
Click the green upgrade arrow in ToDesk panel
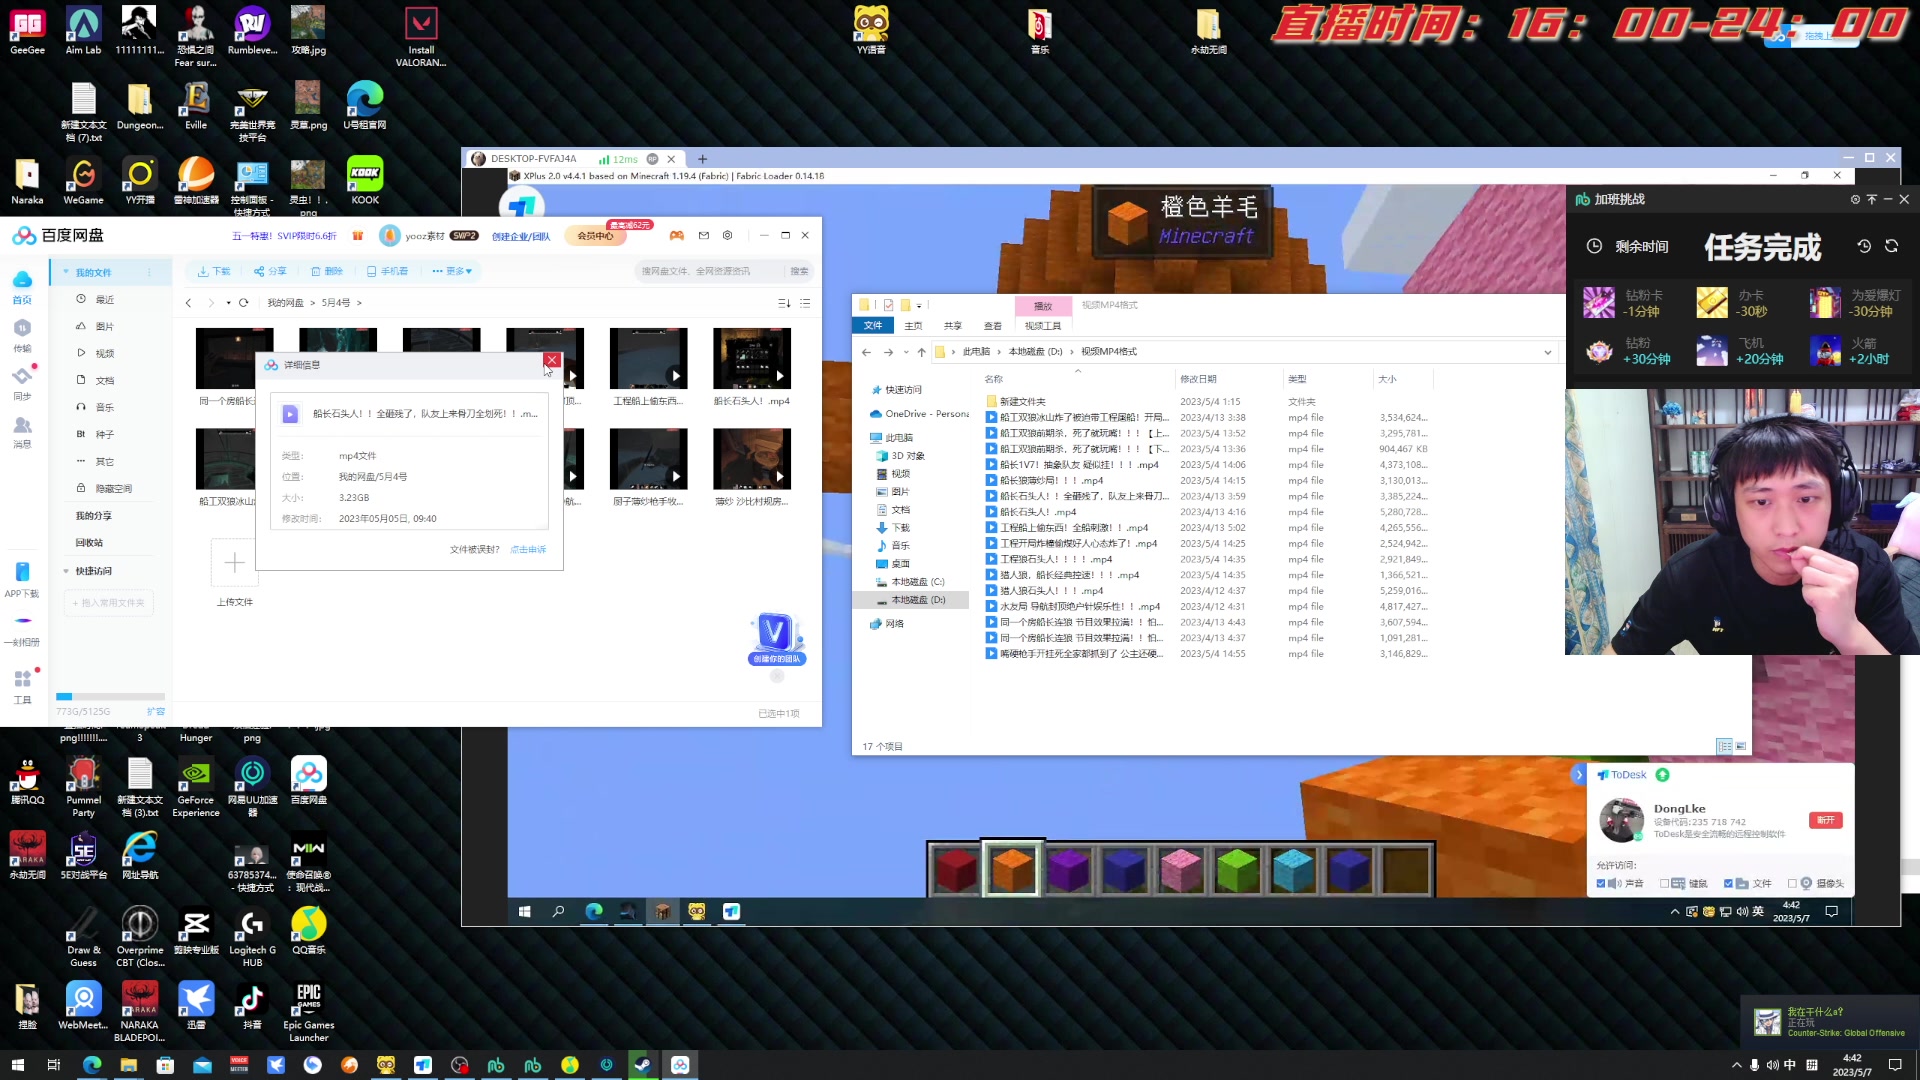point(1662,775)
